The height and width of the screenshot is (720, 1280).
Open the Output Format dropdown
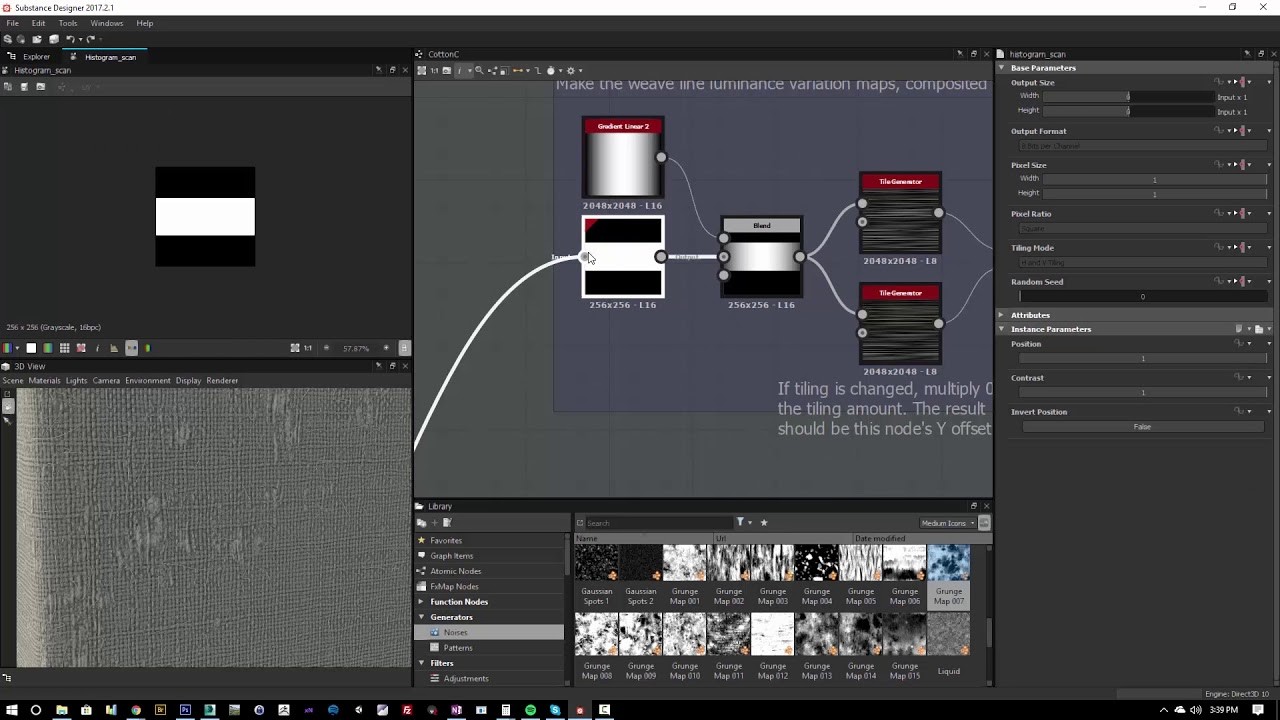tap(1142, 146)
